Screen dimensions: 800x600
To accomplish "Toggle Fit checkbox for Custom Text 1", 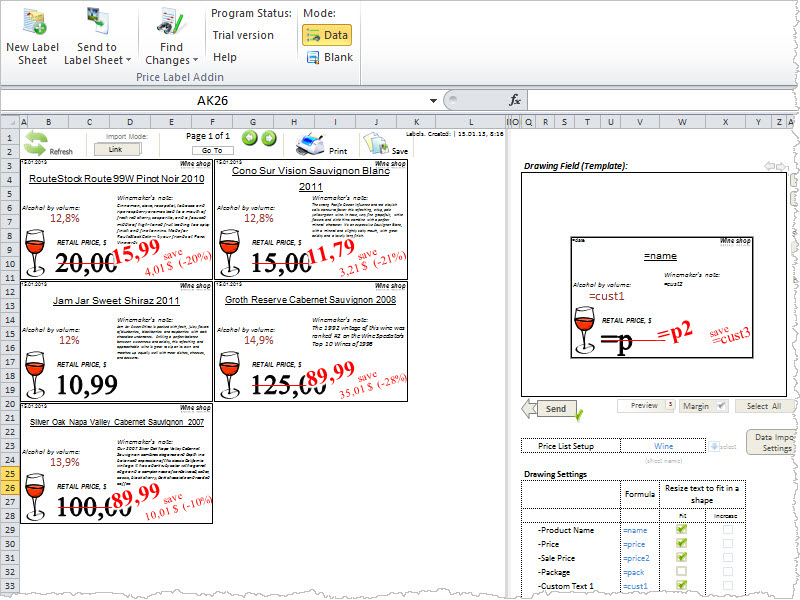I will 681,585.
